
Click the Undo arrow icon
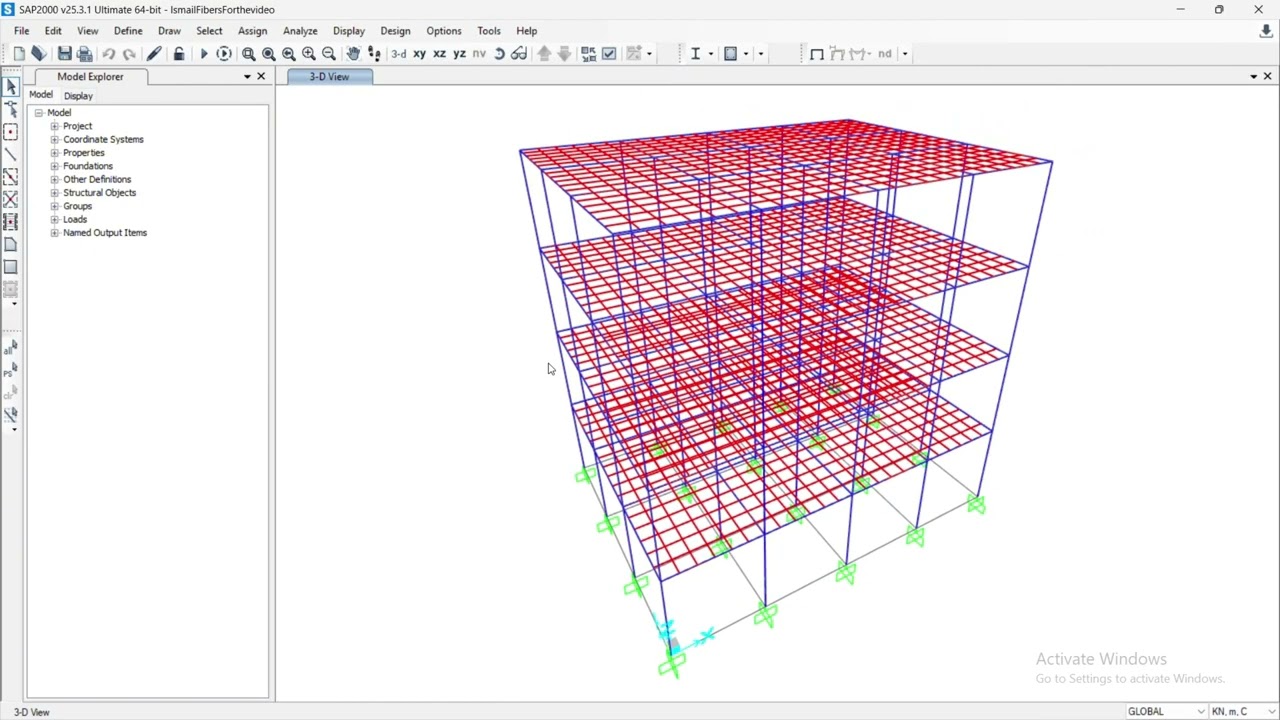click(109, 54)
